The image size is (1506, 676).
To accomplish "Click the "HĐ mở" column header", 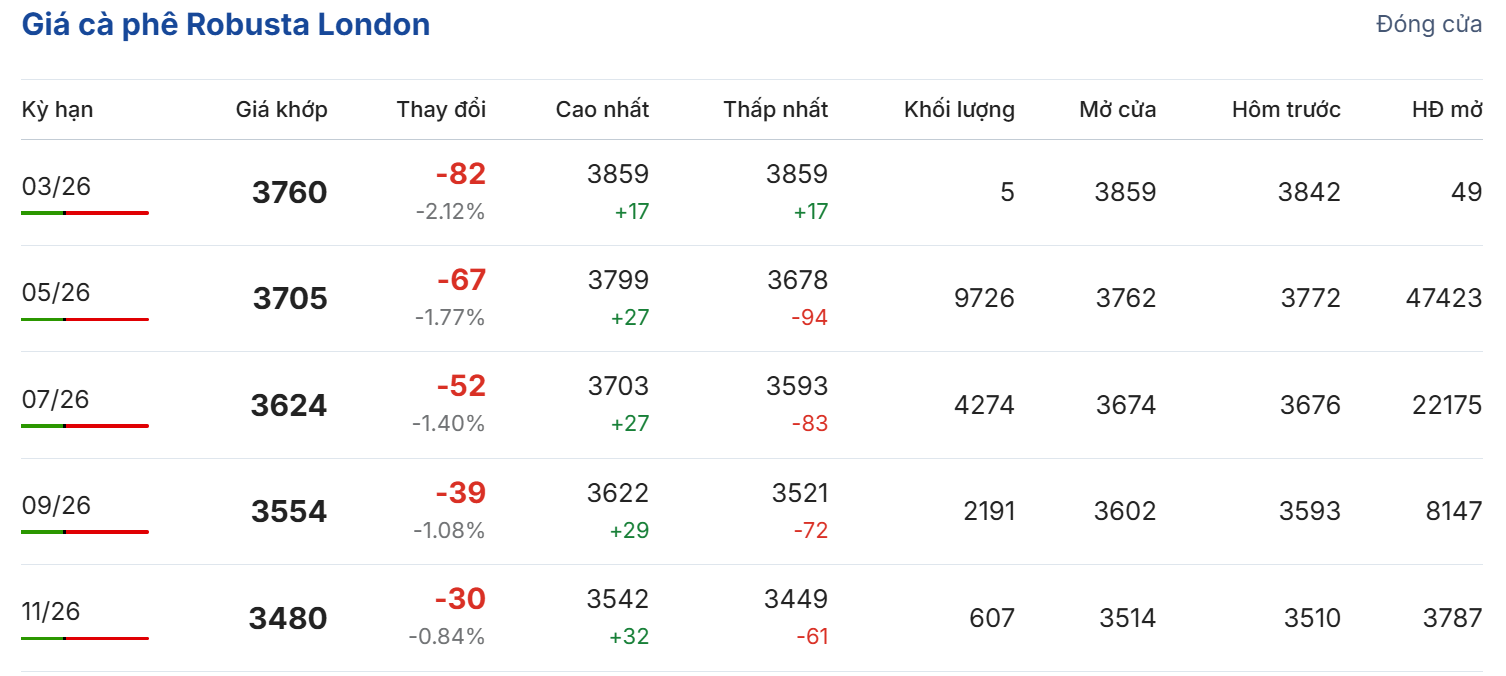I will (x=1447, y=109).
